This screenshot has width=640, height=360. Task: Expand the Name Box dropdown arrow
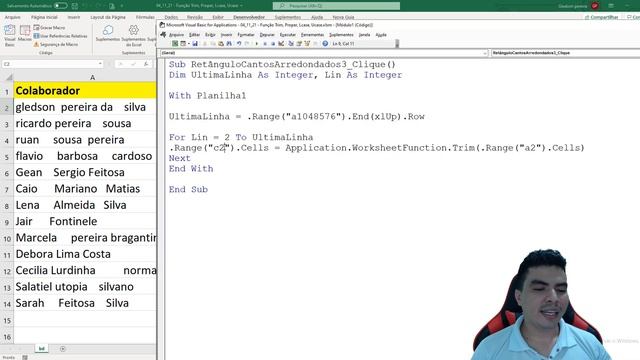coord(100,64)
